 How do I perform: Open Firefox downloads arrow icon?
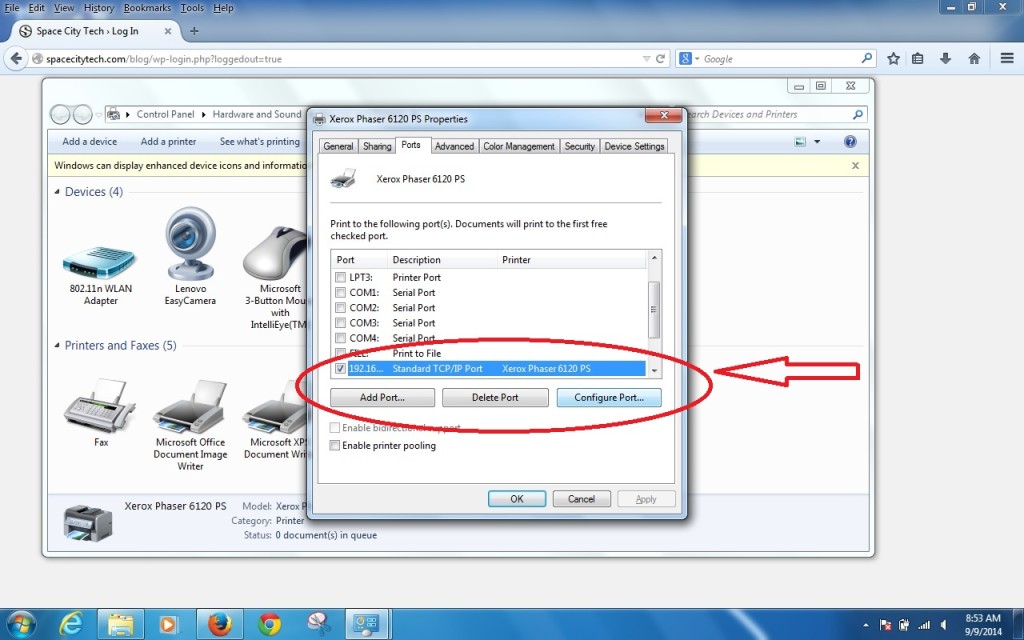pos(945,59)
